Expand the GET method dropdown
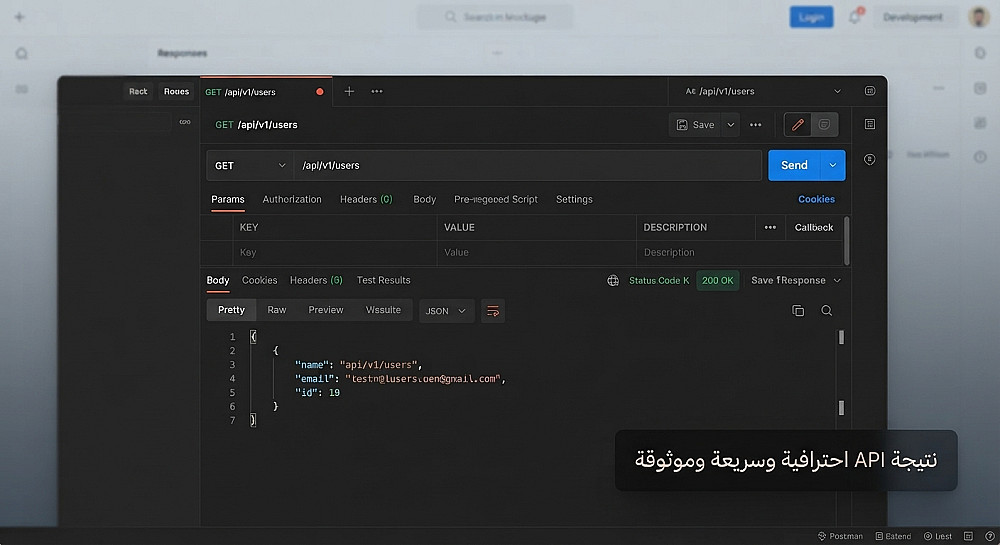This screenshot has height=545, width=1000. click(x=250, y=166)
